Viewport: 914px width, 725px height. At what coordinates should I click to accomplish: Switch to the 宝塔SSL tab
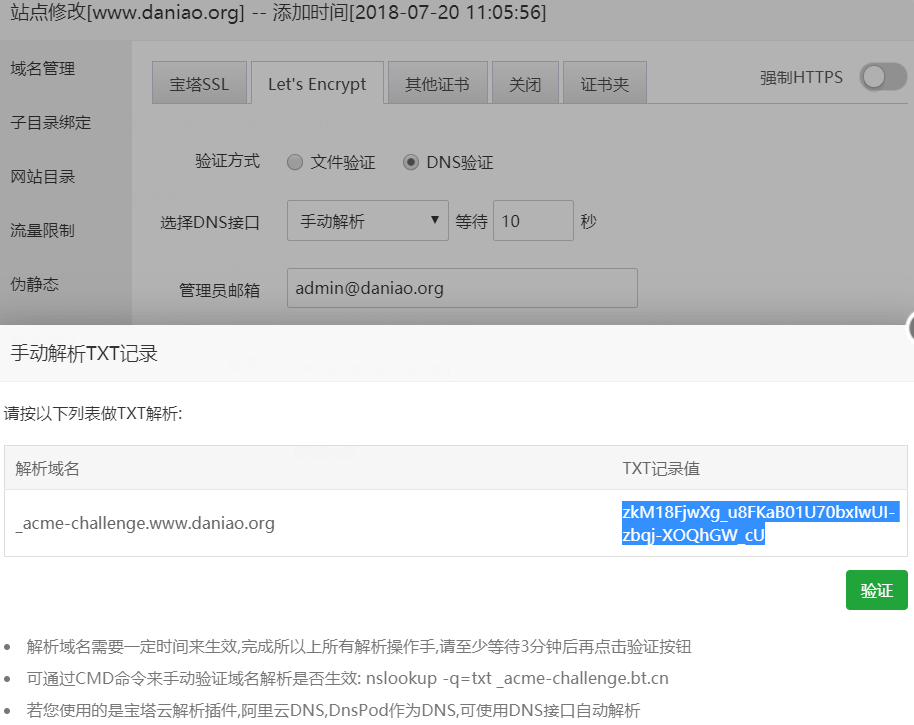tap(199, 84)
